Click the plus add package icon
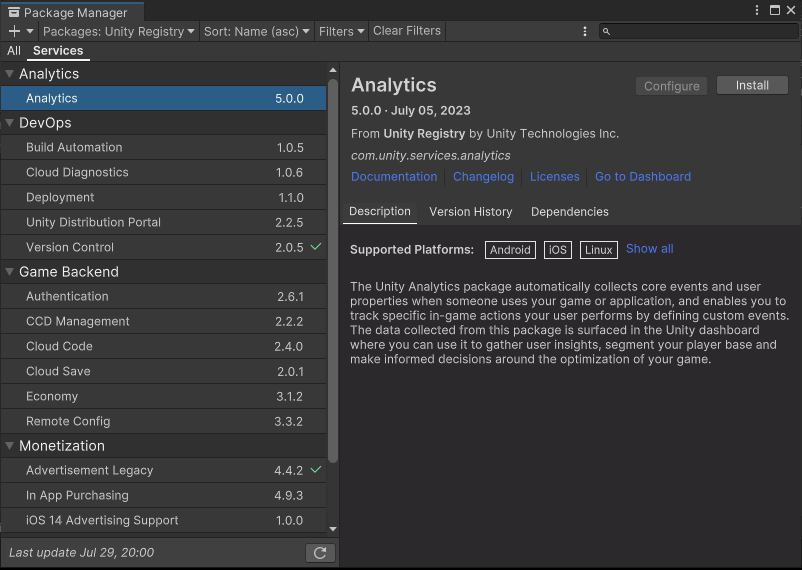This screenshot has width=802, height=570. point(14,31)
